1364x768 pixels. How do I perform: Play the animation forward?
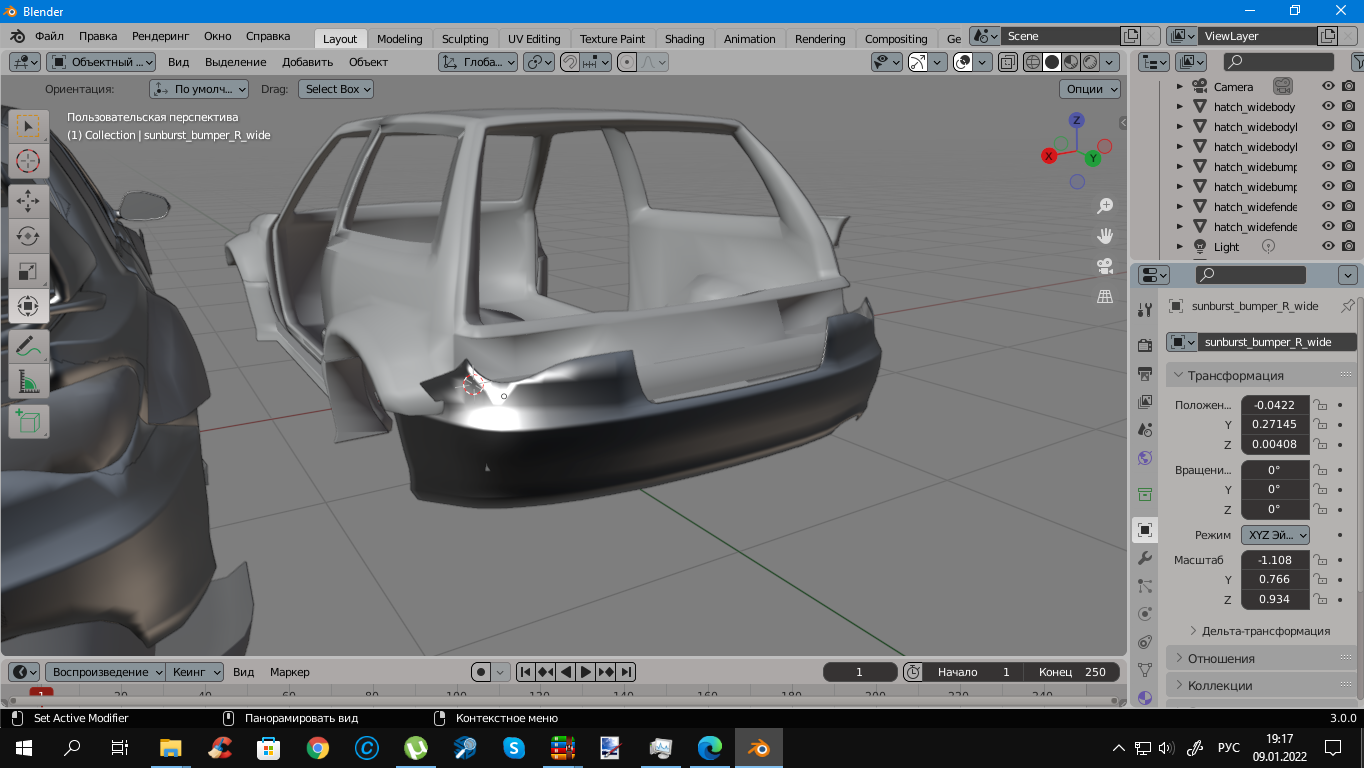586,672
